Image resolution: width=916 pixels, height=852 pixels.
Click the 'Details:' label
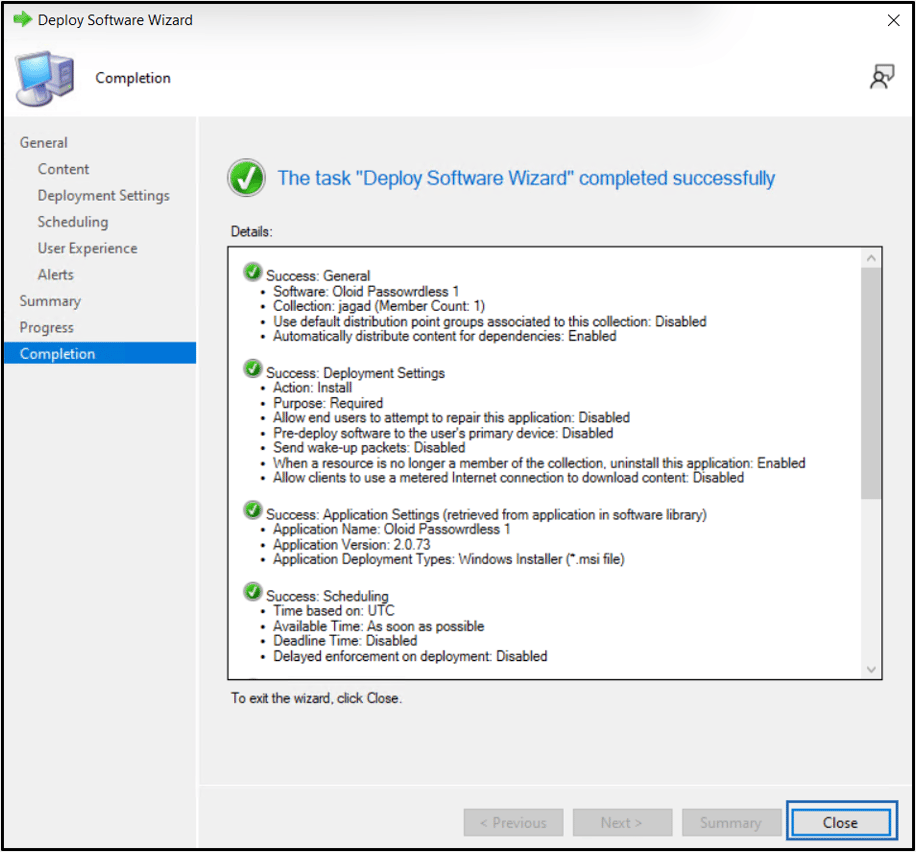(x=251, y=231)
